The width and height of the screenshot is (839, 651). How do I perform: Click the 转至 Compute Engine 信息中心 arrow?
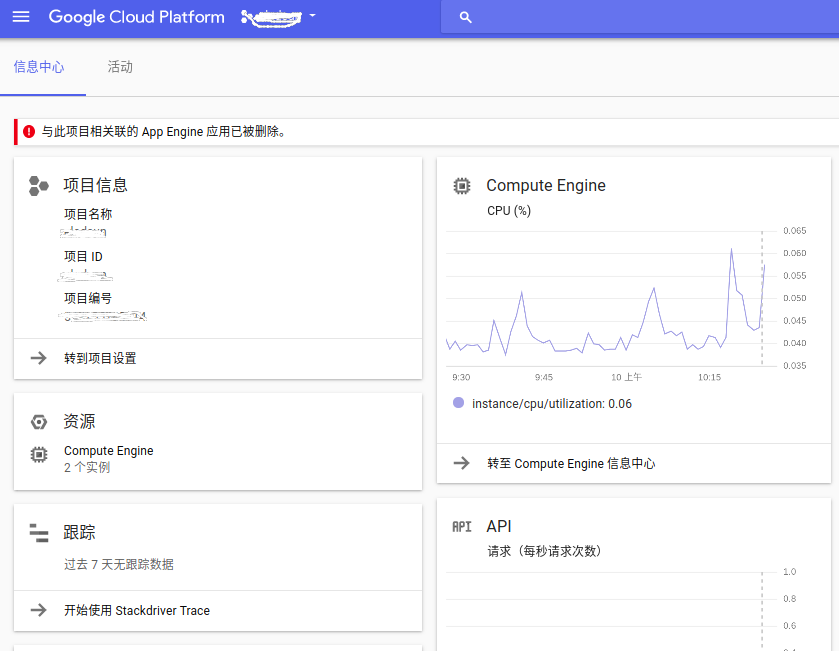point(462,463)
